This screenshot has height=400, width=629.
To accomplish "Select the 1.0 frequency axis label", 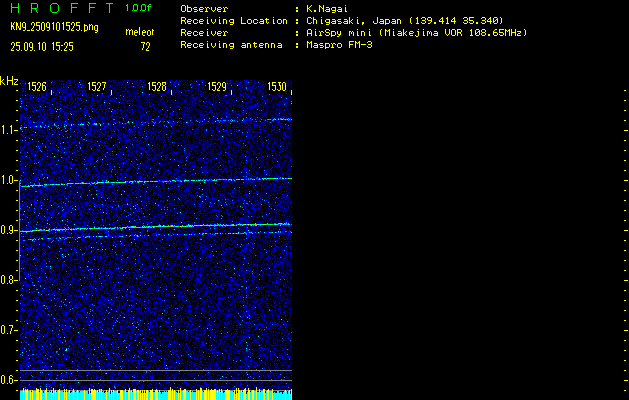I will 7,181.
